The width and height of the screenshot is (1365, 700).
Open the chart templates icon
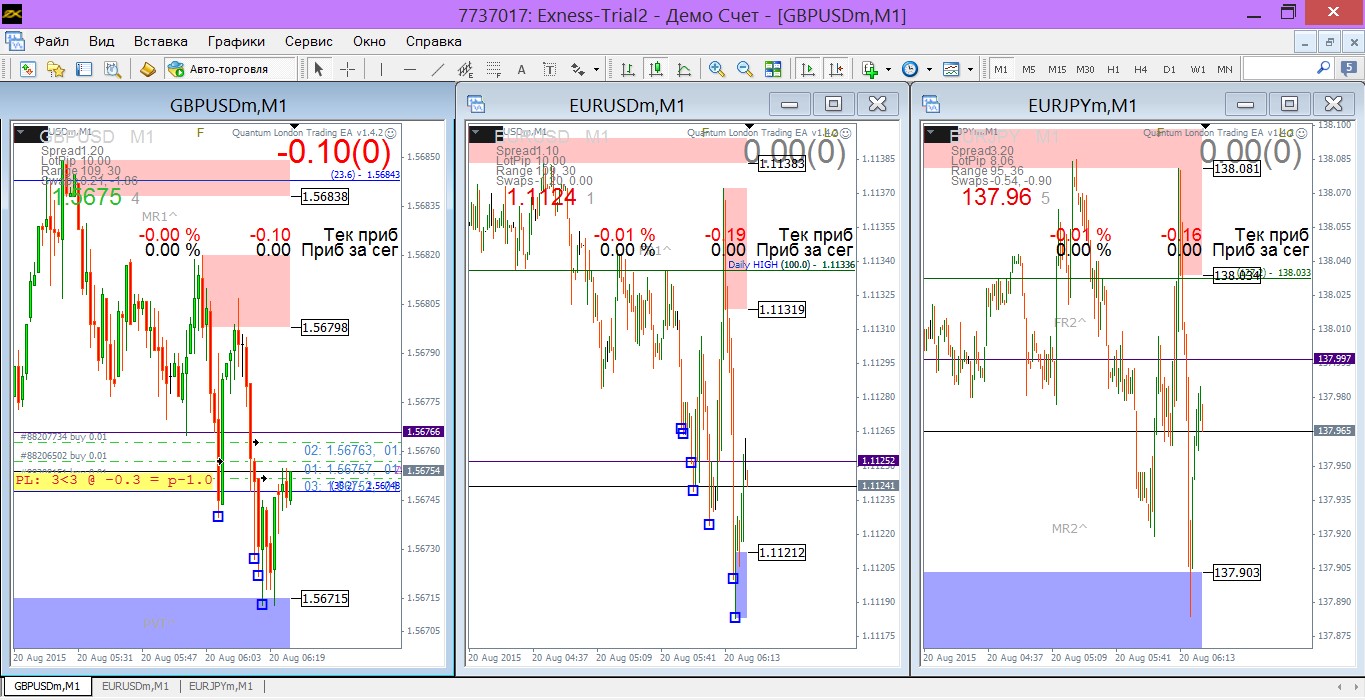(x=950, y=69)
